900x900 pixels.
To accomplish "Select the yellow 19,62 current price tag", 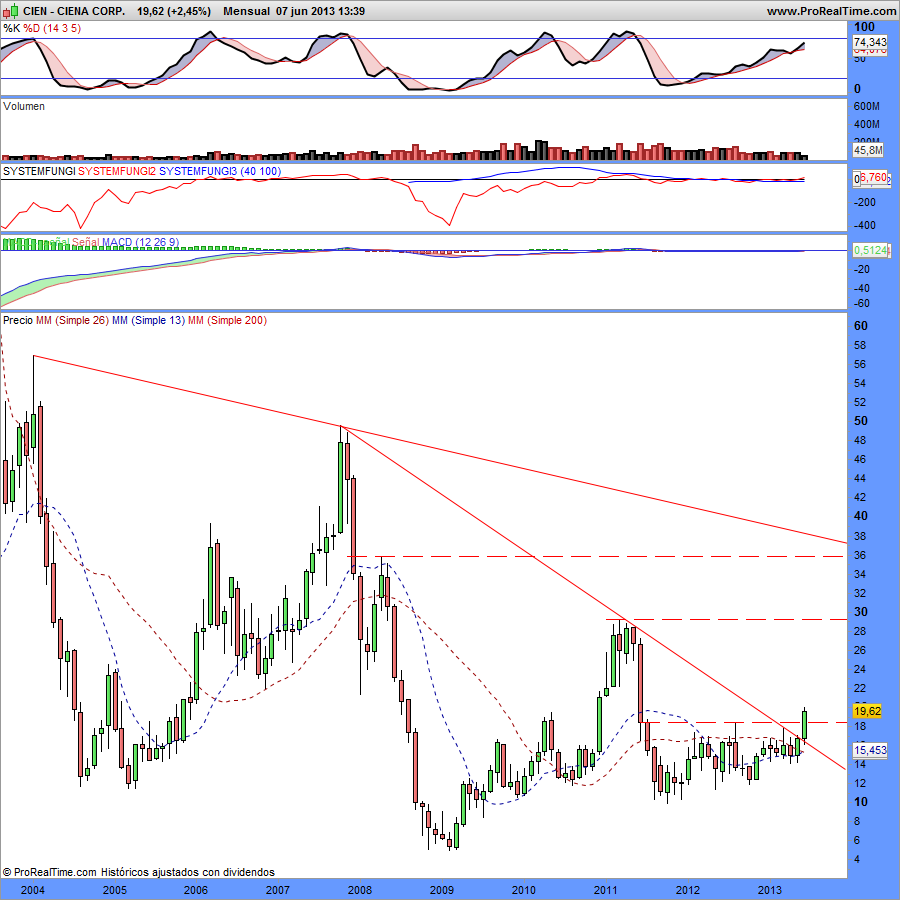I will coord(867,711).
